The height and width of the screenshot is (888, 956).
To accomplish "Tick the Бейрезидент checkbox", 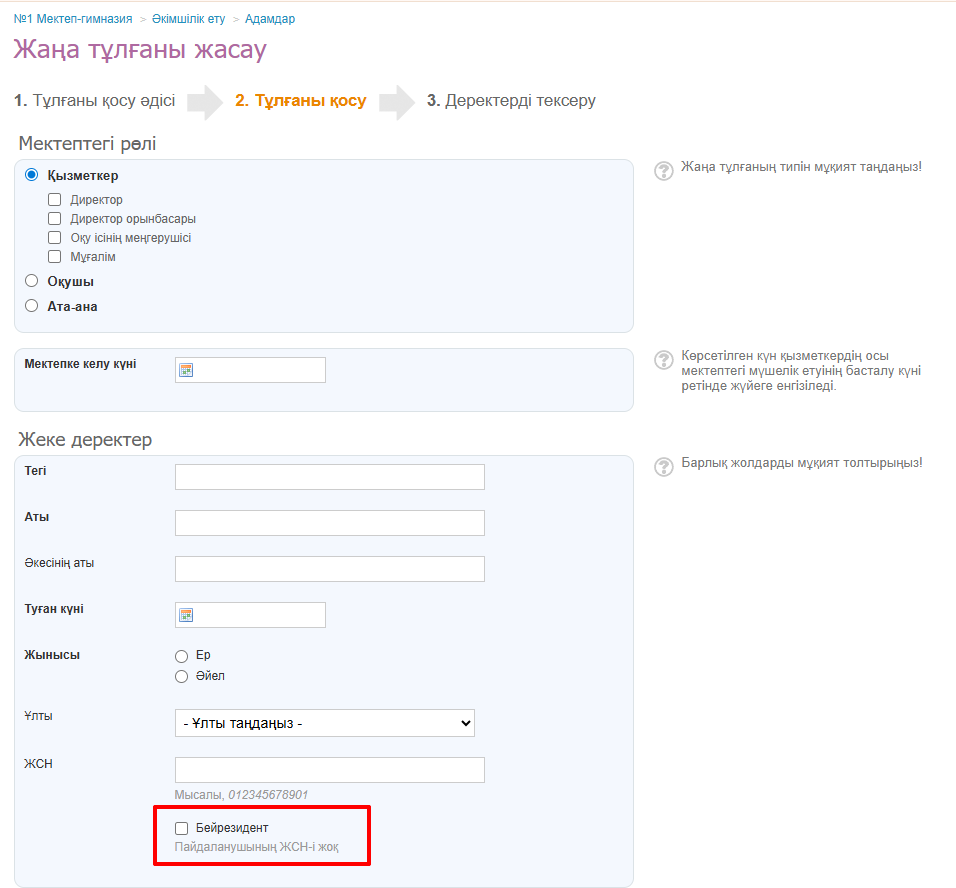I will tap(181, 828).
